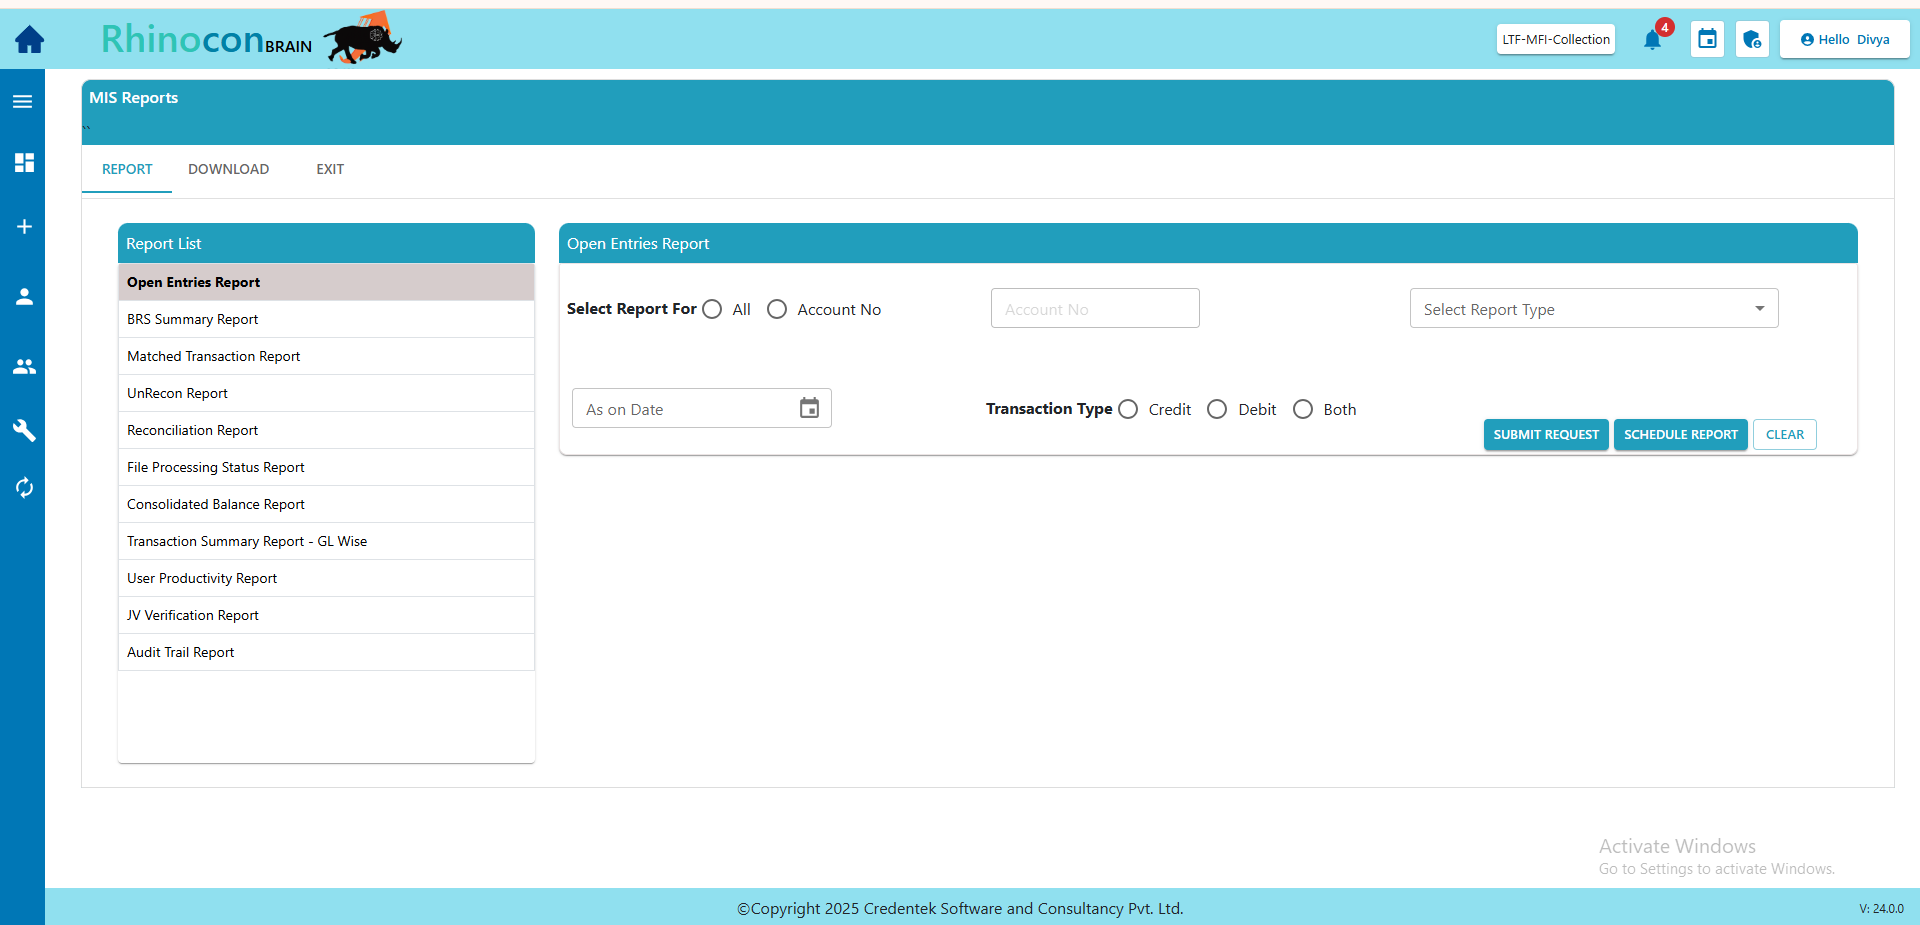Open the calendar picker in As on Date field
Screen dimensions: 1920x925
(x=809, y=408)
